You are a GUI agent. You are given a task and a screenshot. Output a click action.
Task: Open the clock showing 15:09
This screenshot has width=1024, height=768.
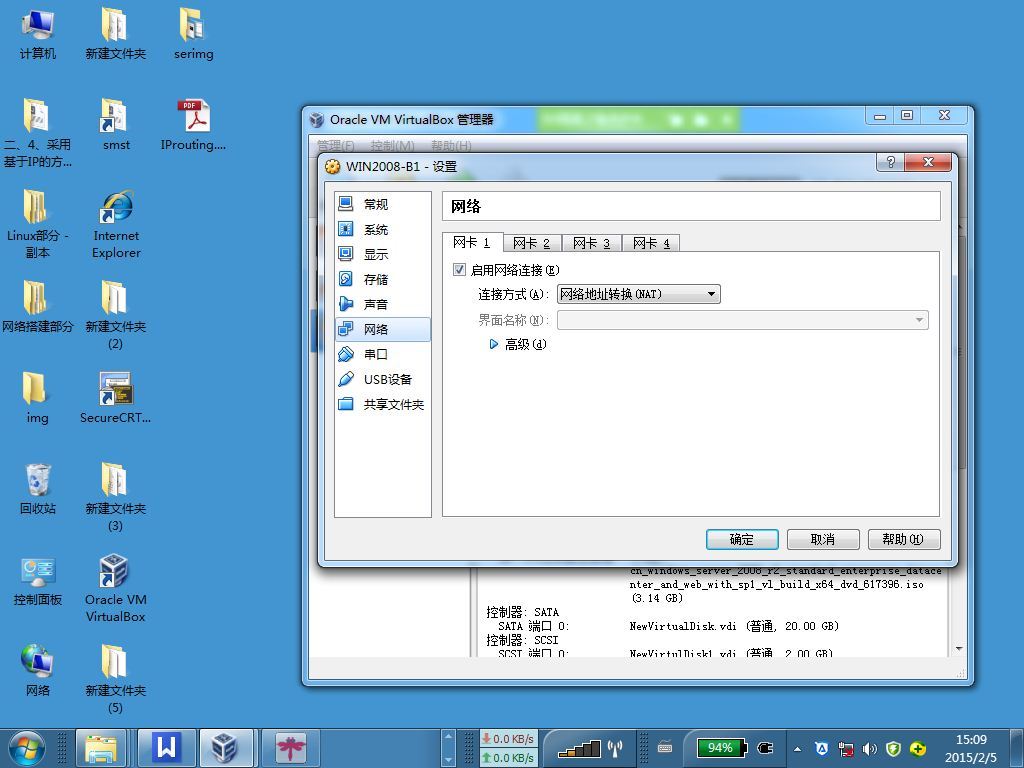click(971, 748)
